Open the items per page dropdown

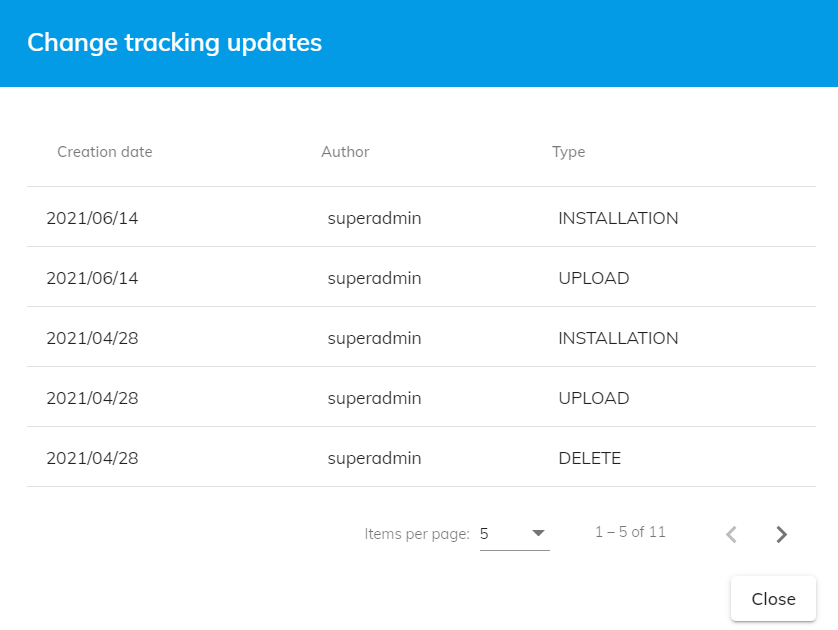click(514, 534)
